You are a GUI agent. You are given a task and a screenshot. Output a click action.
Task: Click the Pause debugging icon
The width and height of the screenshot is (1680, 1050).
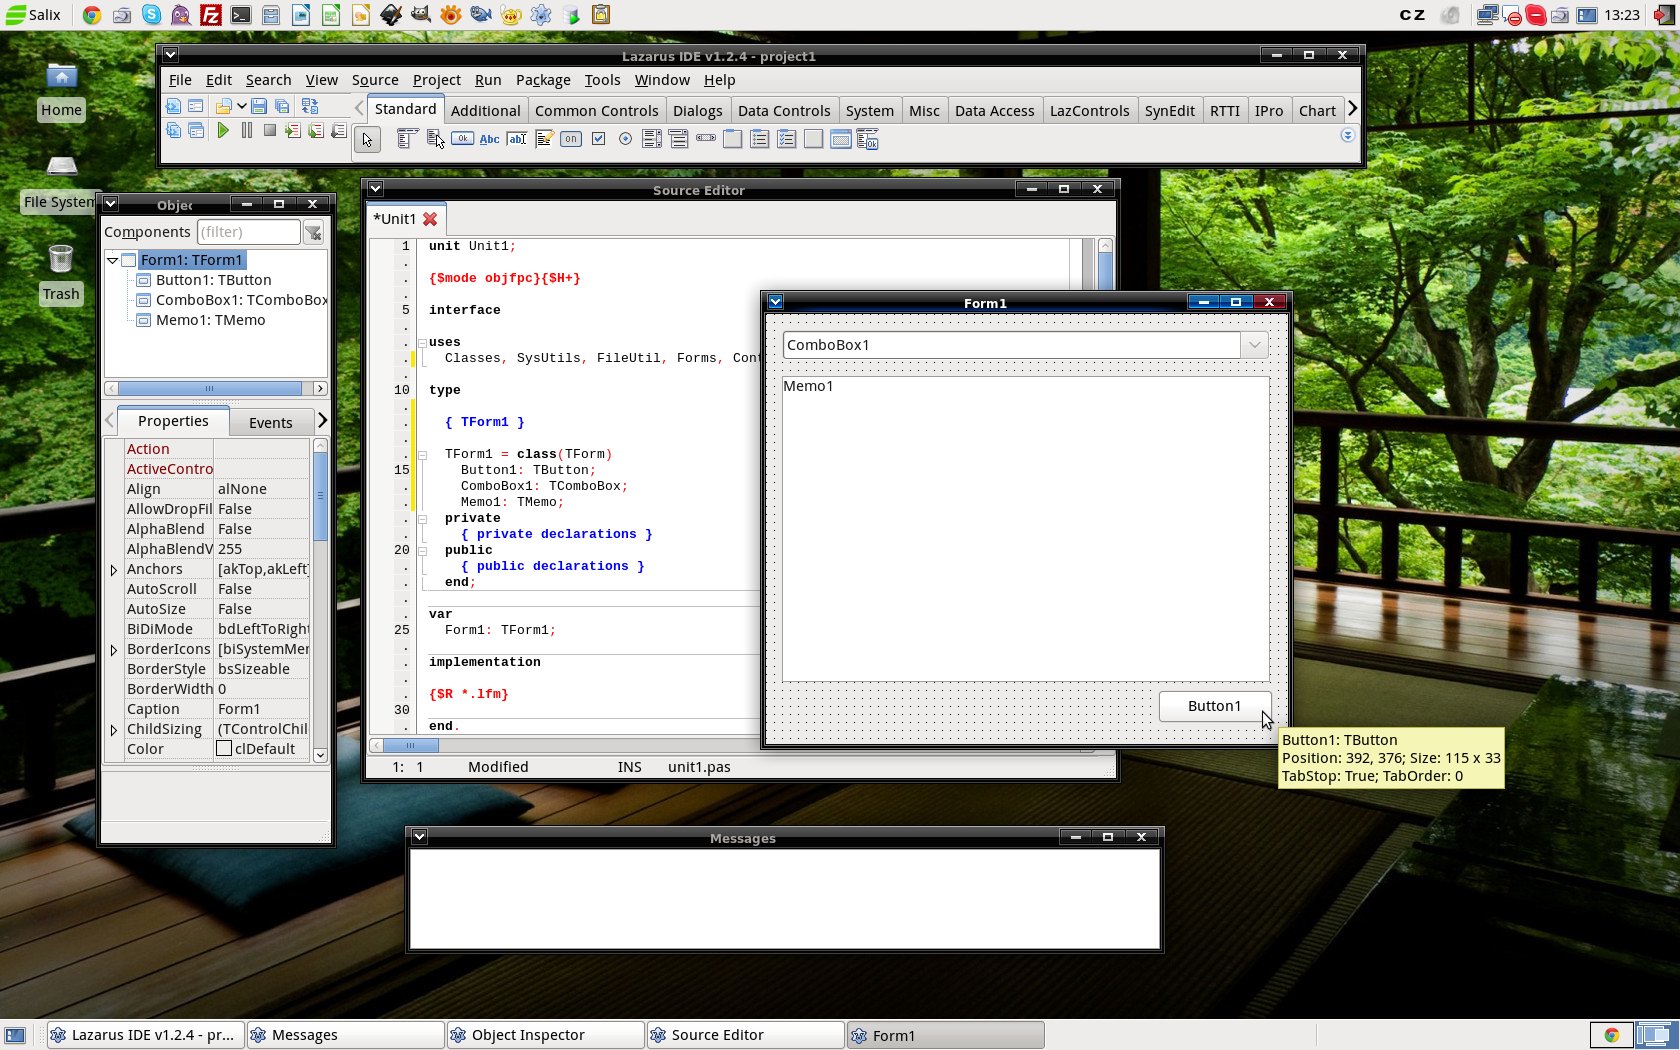[246, 130]
